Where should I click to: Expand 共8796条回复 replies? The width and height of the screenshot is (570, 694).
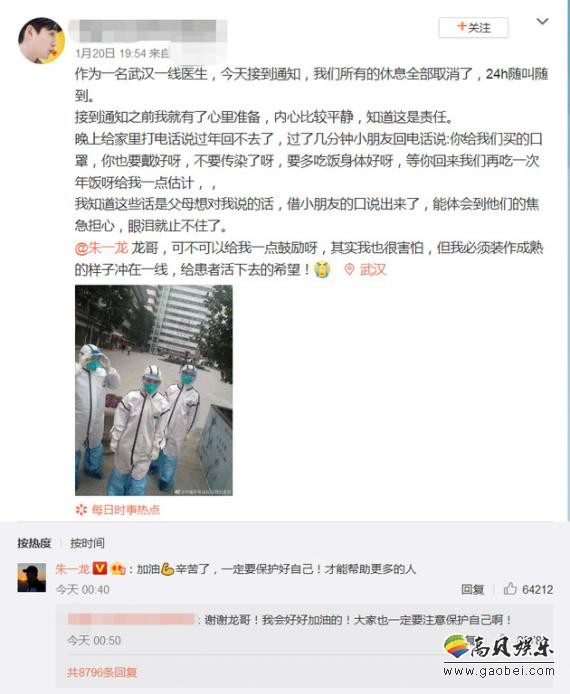[x=102, y=672]
